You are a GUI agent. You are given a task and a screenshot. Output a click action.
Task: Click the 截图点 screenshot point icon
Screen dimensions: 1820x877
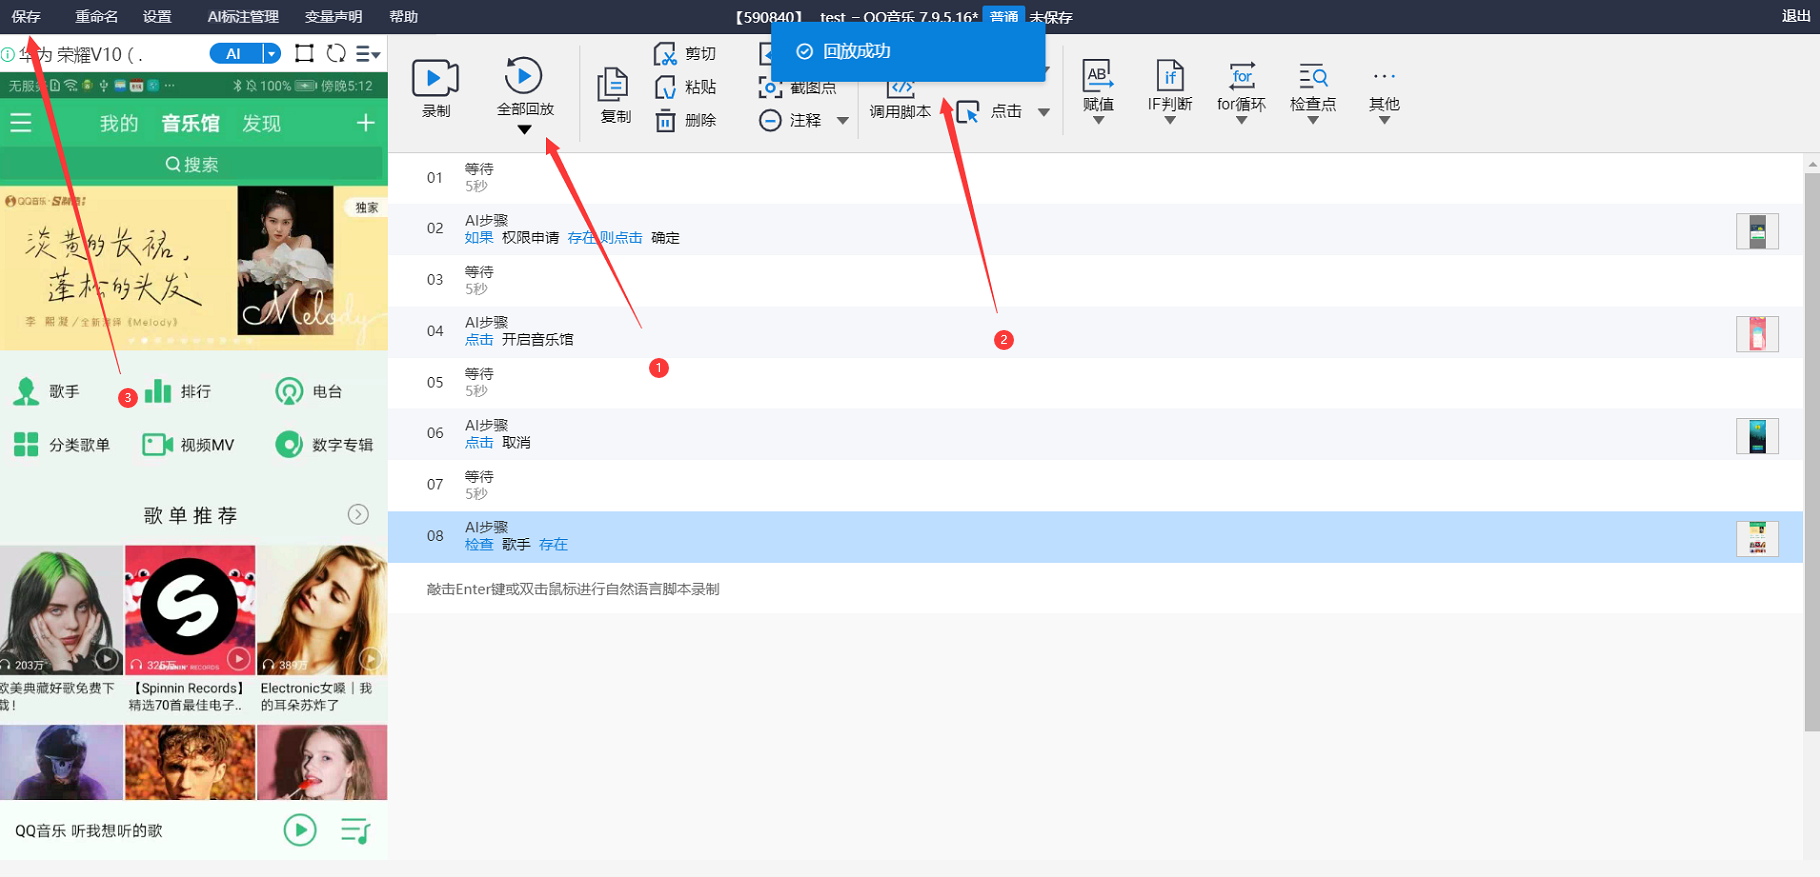coord(770,88)
